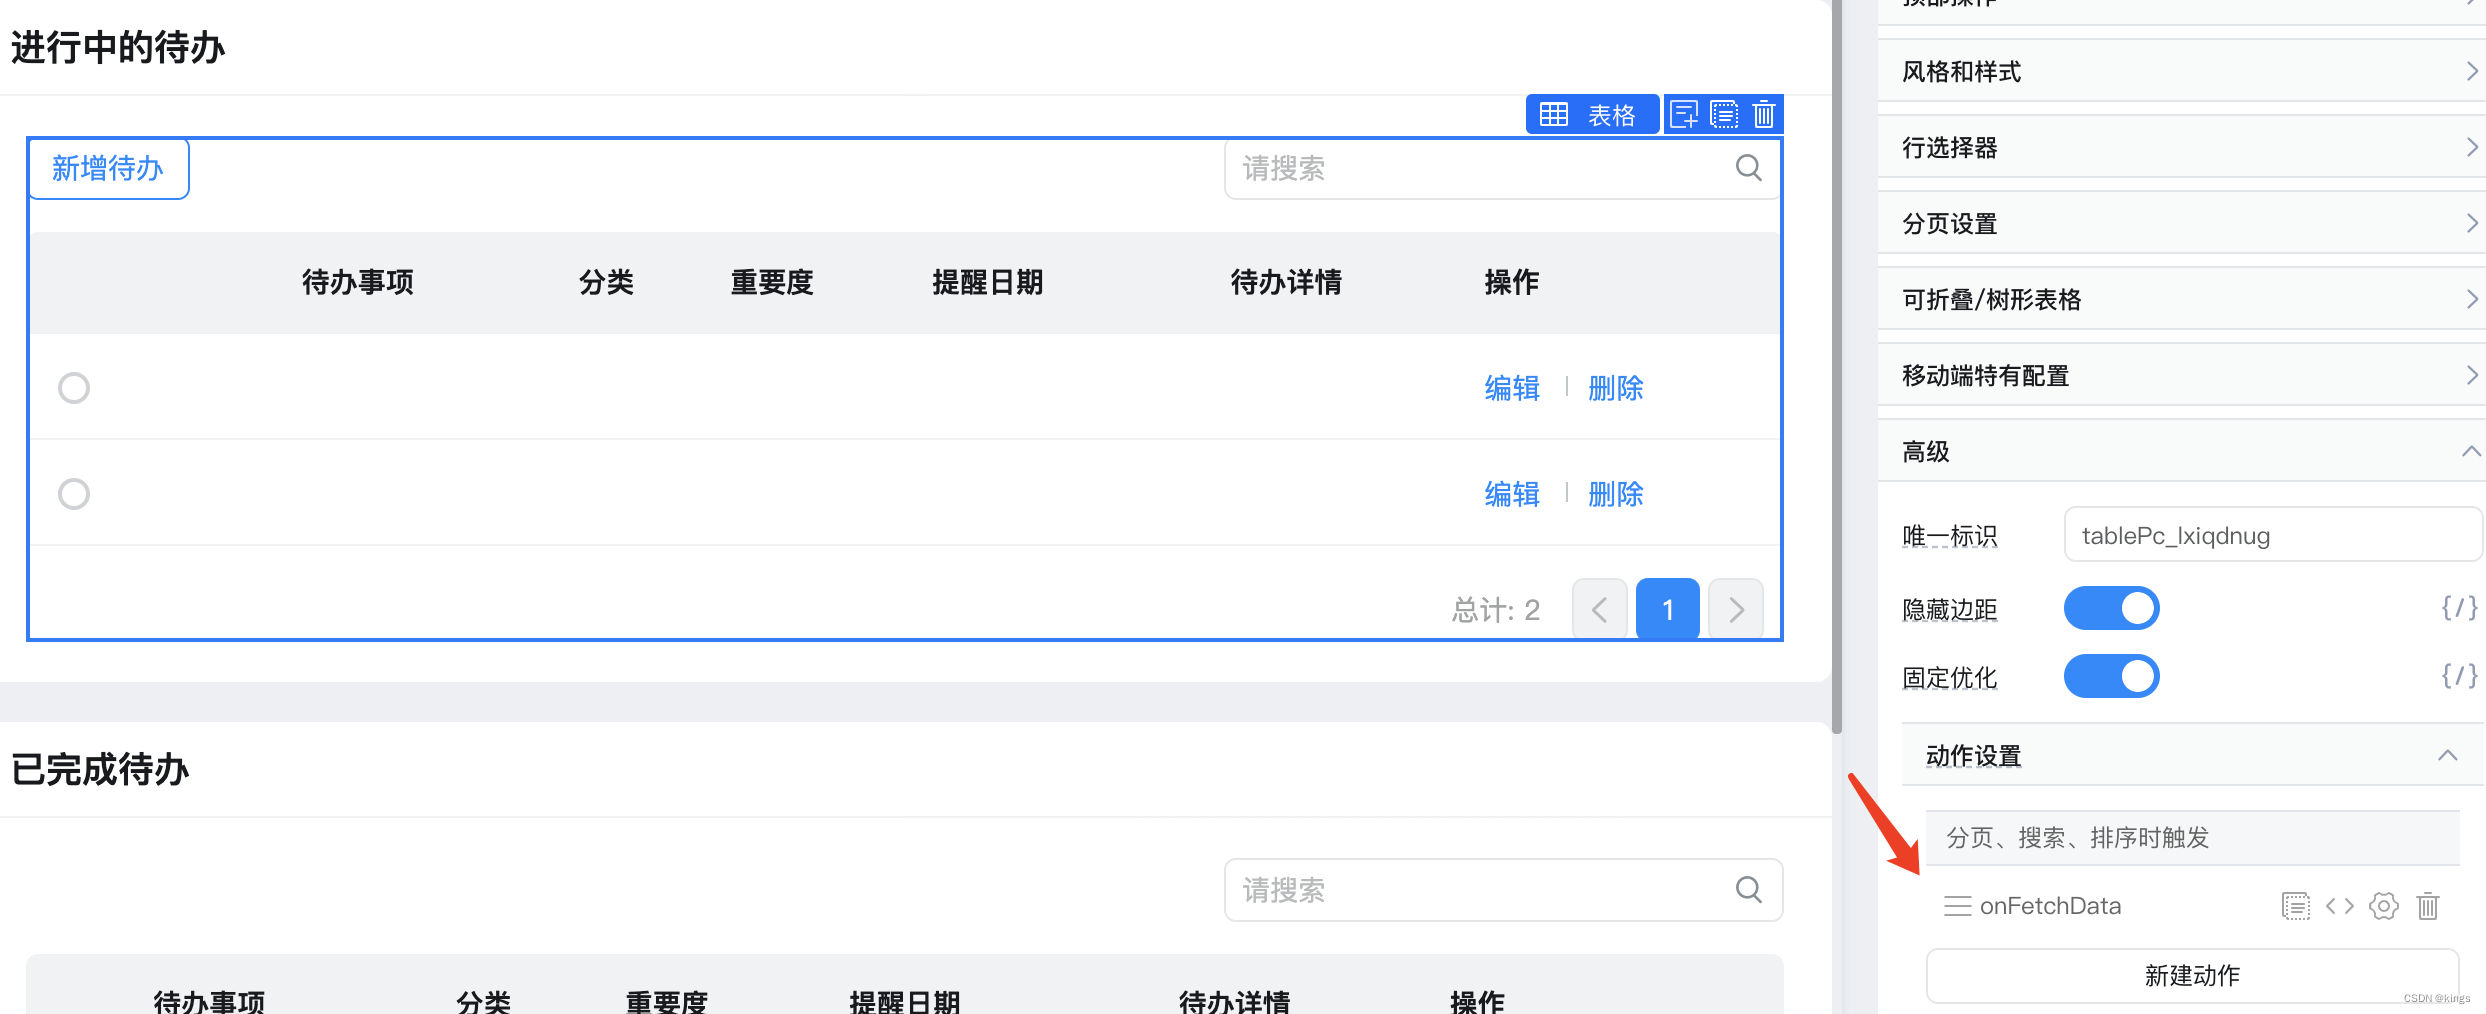The width and height of the screenshot is (2486, 1014).
Task: Click the 新增待办 button
Action: click(x=108, y=169)
